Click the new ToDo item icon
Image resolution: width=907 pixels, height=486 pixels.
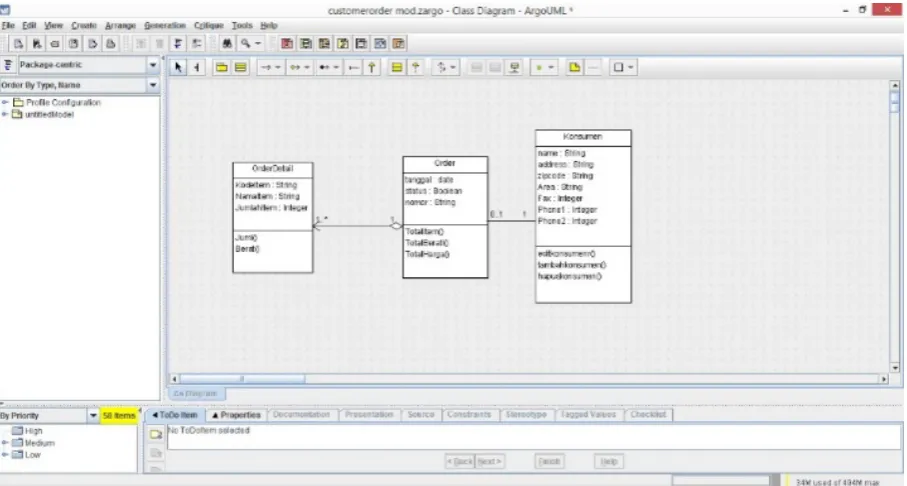point(156,434)
